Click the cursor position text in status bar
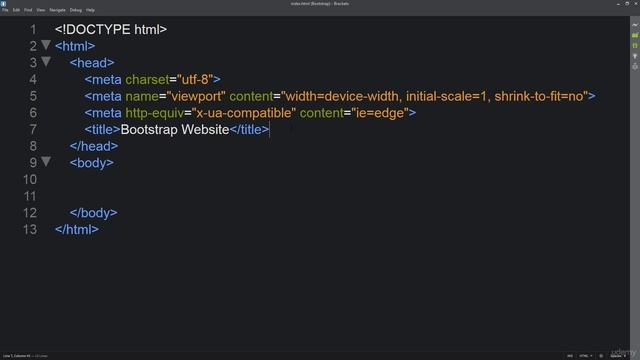The width and height of the screenshot is (640, 360). click(x=17, y=356)
